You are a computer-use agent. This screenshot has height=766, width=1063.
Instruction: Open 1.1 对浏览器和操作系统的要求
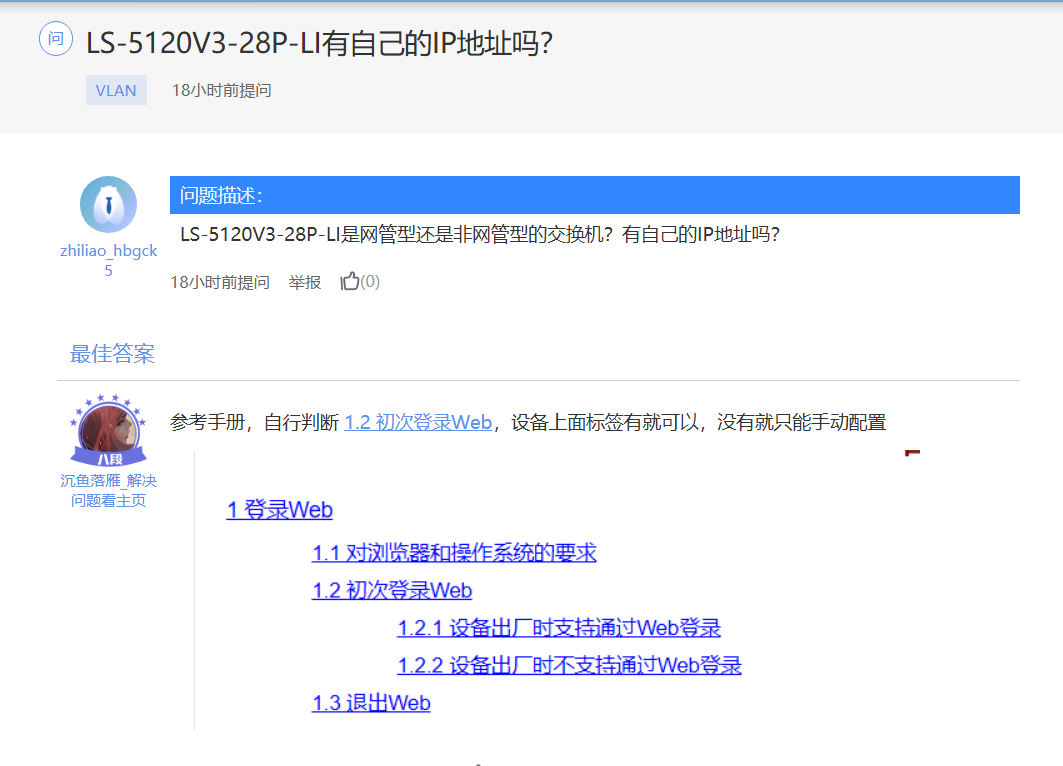point(454,553)
